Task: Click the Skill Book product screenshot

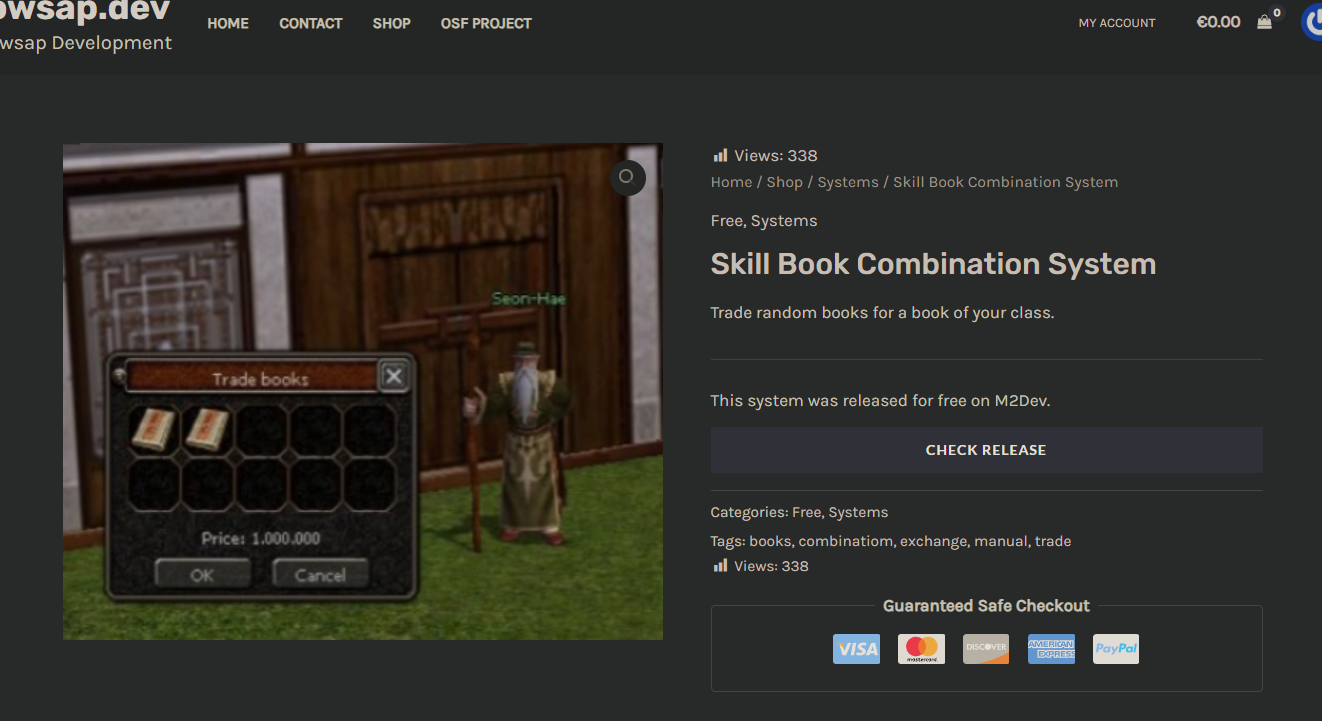Action: [x=362, y=391]
